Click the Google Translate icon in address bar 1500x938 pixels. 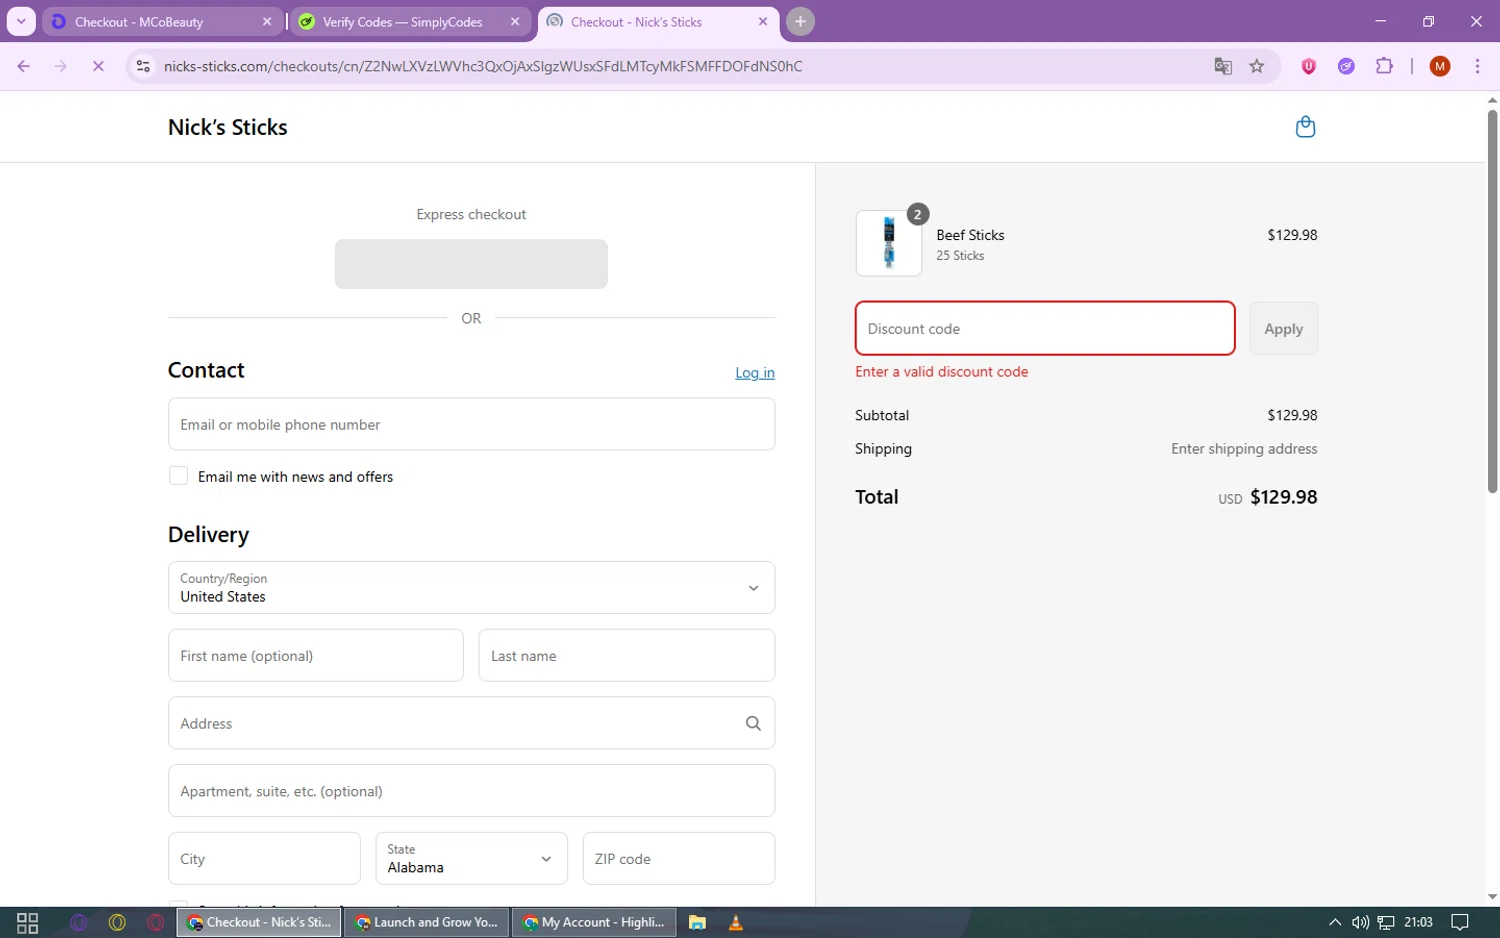tap(1223, 66)
